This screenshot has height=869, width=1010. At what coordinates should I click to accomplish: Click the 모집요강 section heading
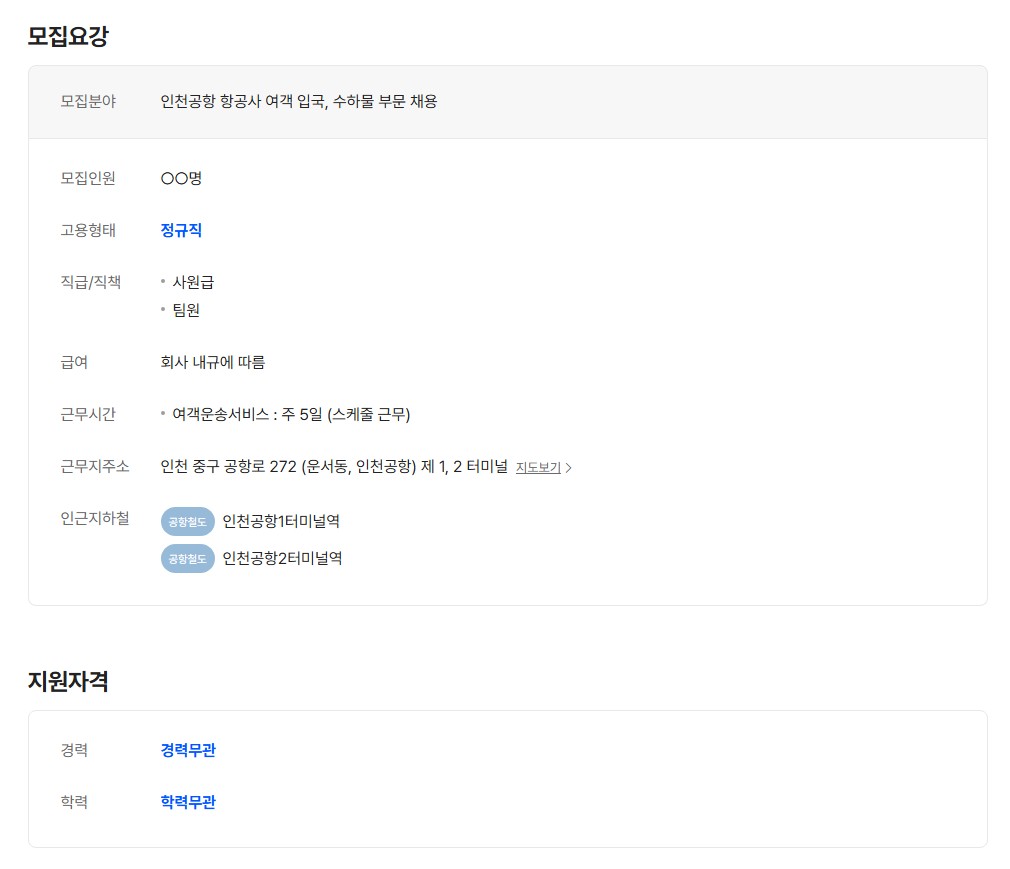coord(68,37)
